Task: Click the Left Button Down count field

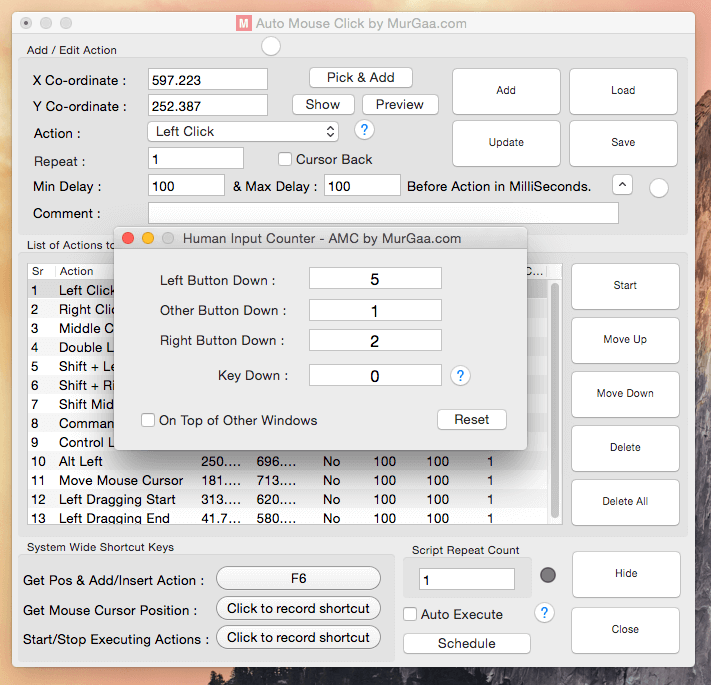Action: 375,278
